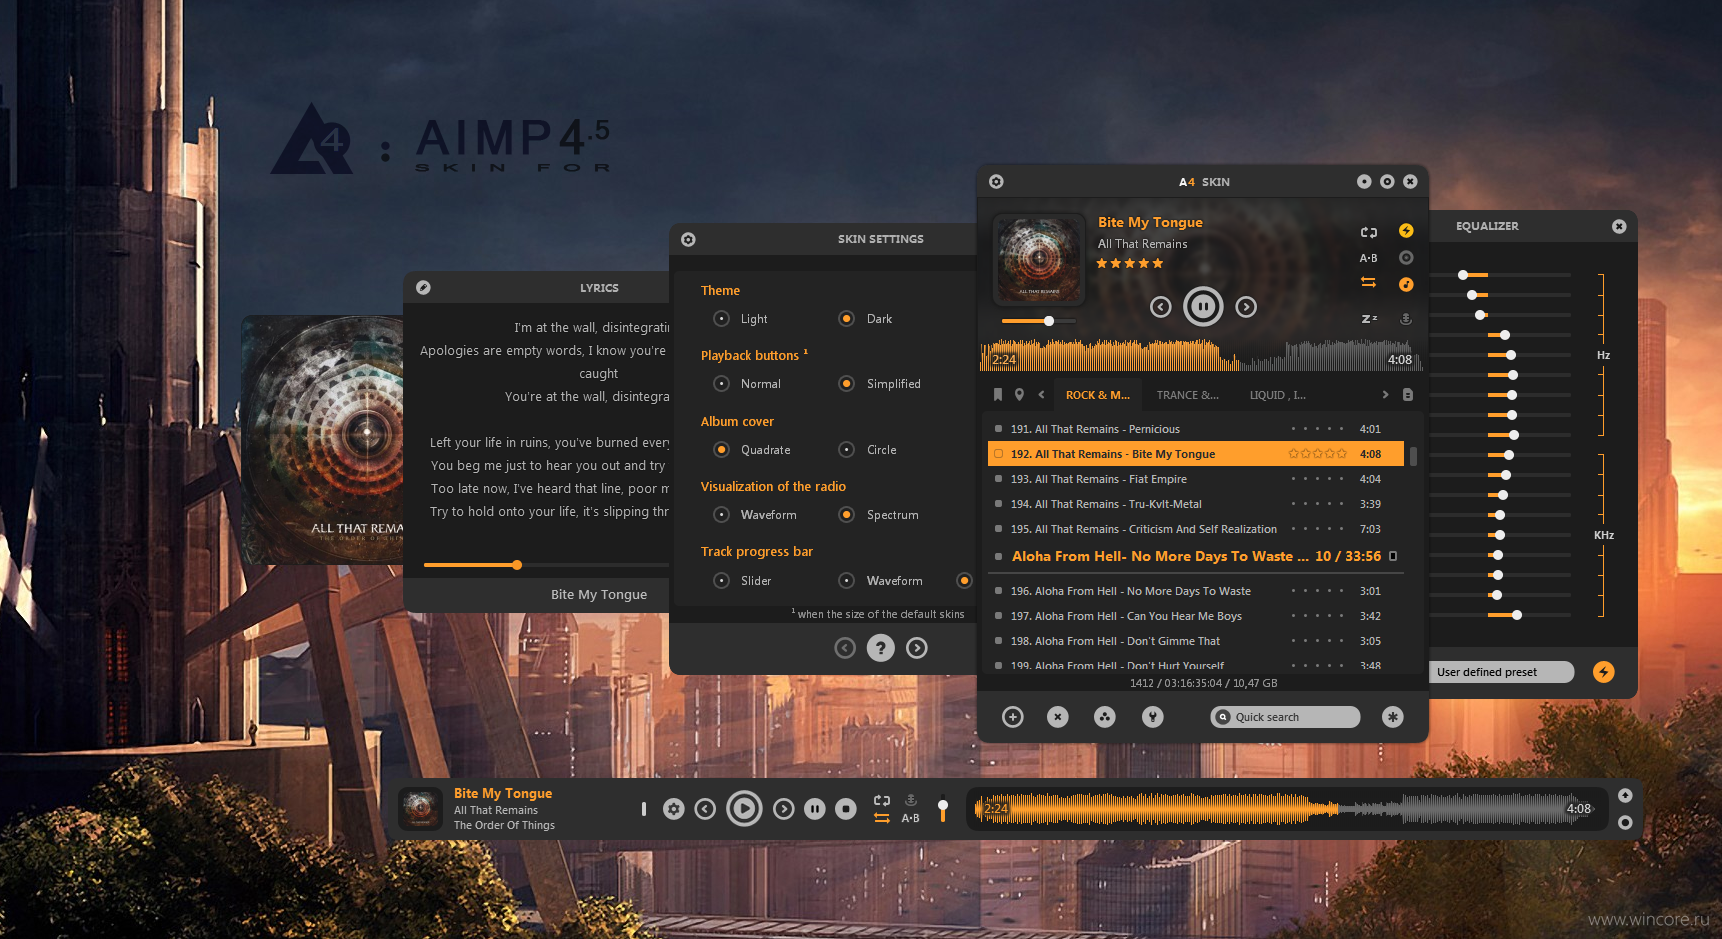Viewport: 1722px width, 939px height.
Task: Click help question mark in Skin Settings
Action: pos(880,648)
